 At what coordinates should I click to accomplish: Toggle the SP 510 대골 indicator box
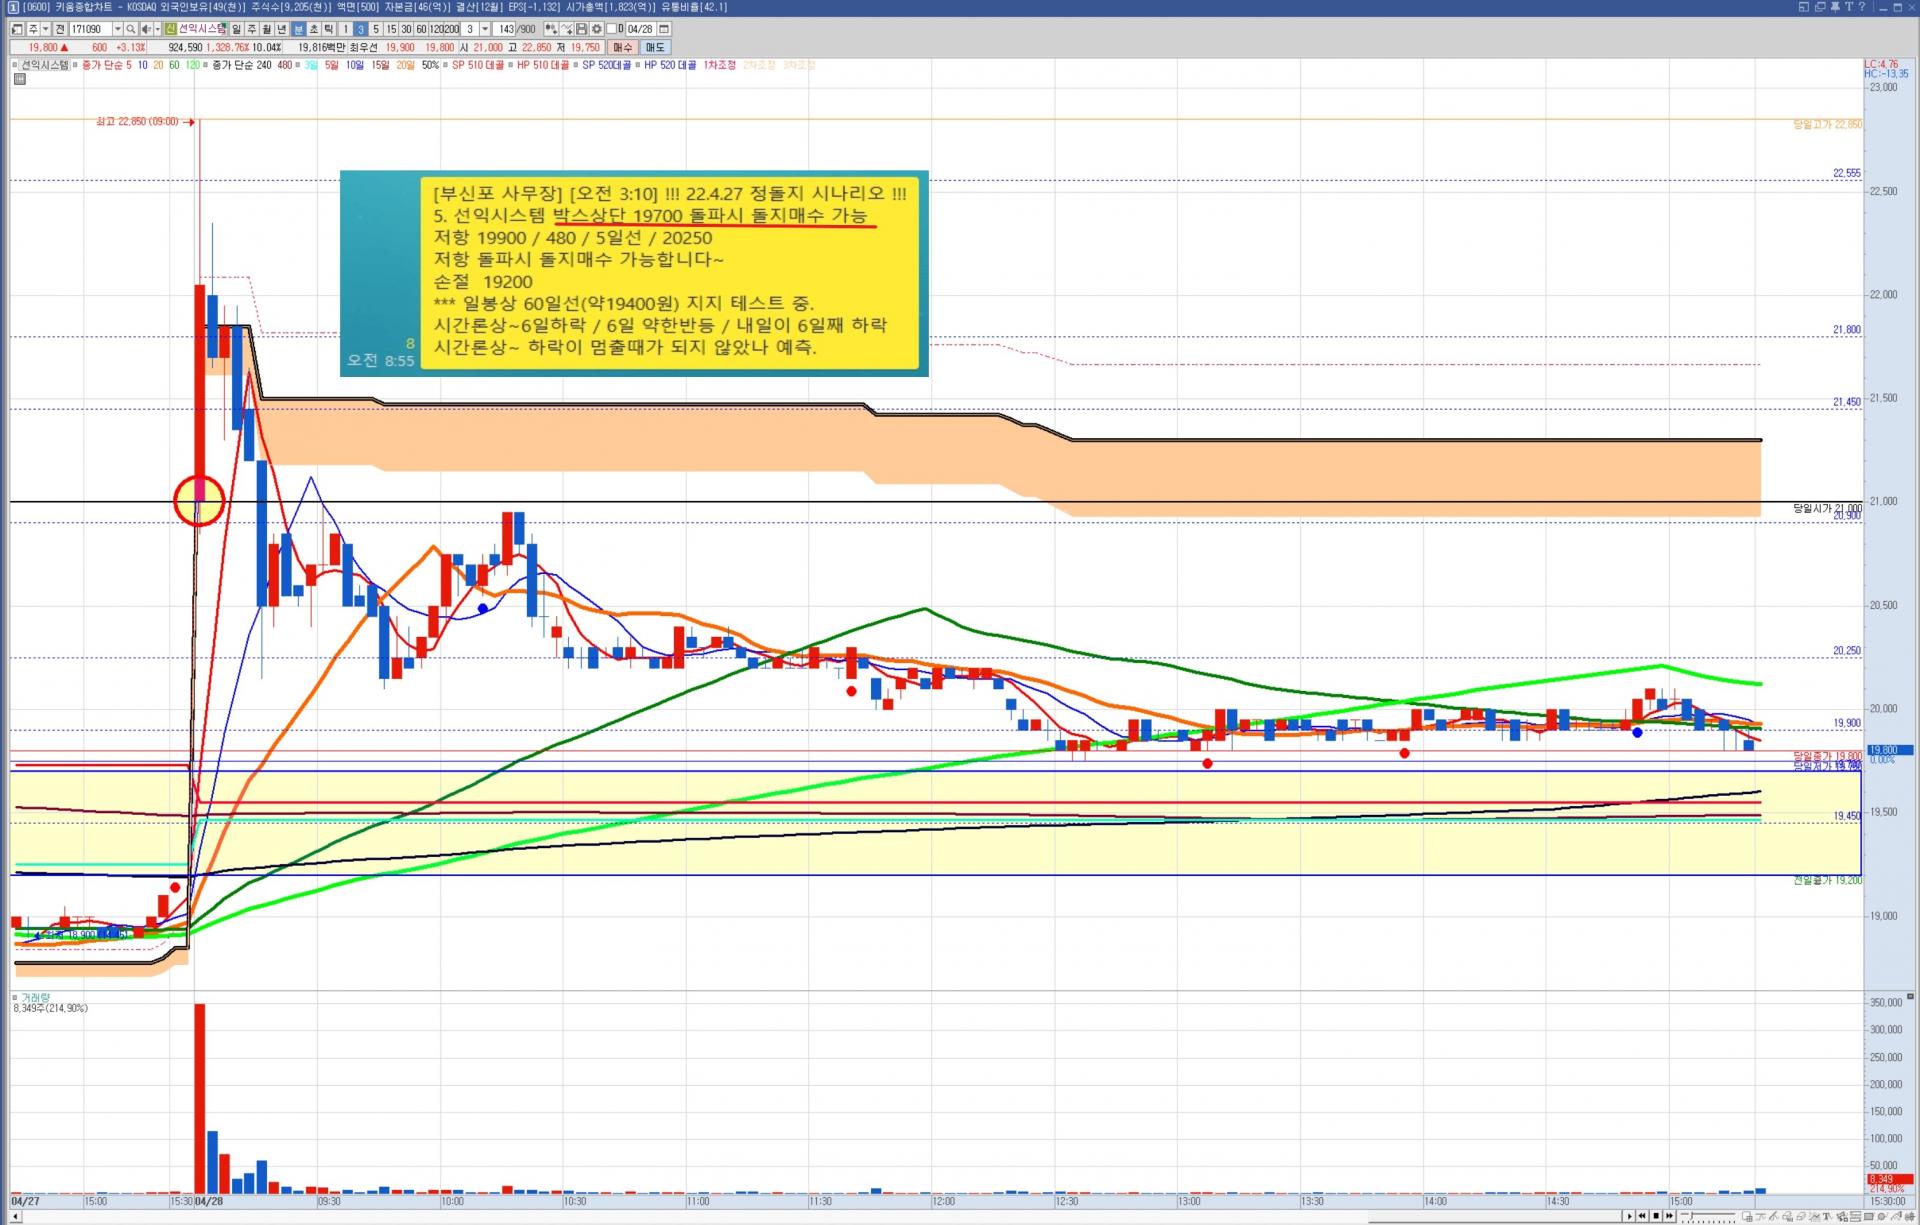coord(446,65)
